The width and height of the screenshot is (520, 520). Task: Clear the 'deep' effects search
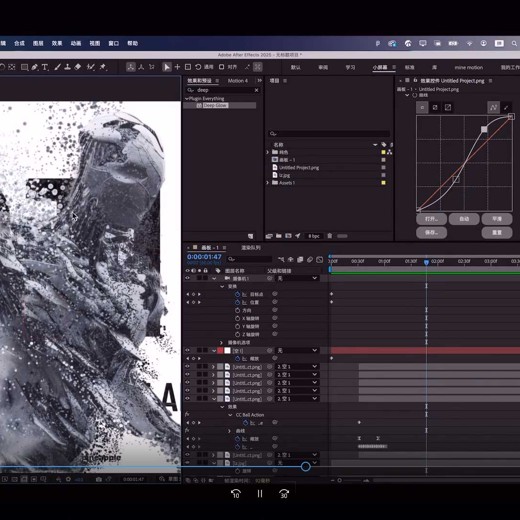point(256,90)
